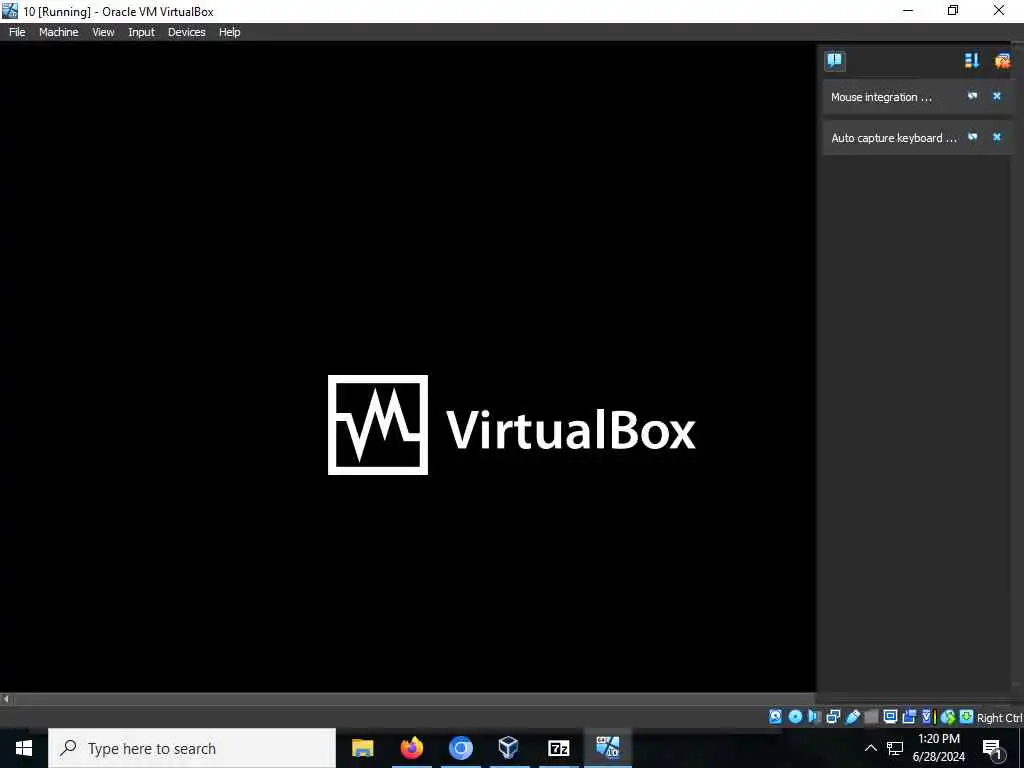Click the horizontal scrollbar track of VM view
The height and width of the screenshot is (768, 1024).
point(414,699)
